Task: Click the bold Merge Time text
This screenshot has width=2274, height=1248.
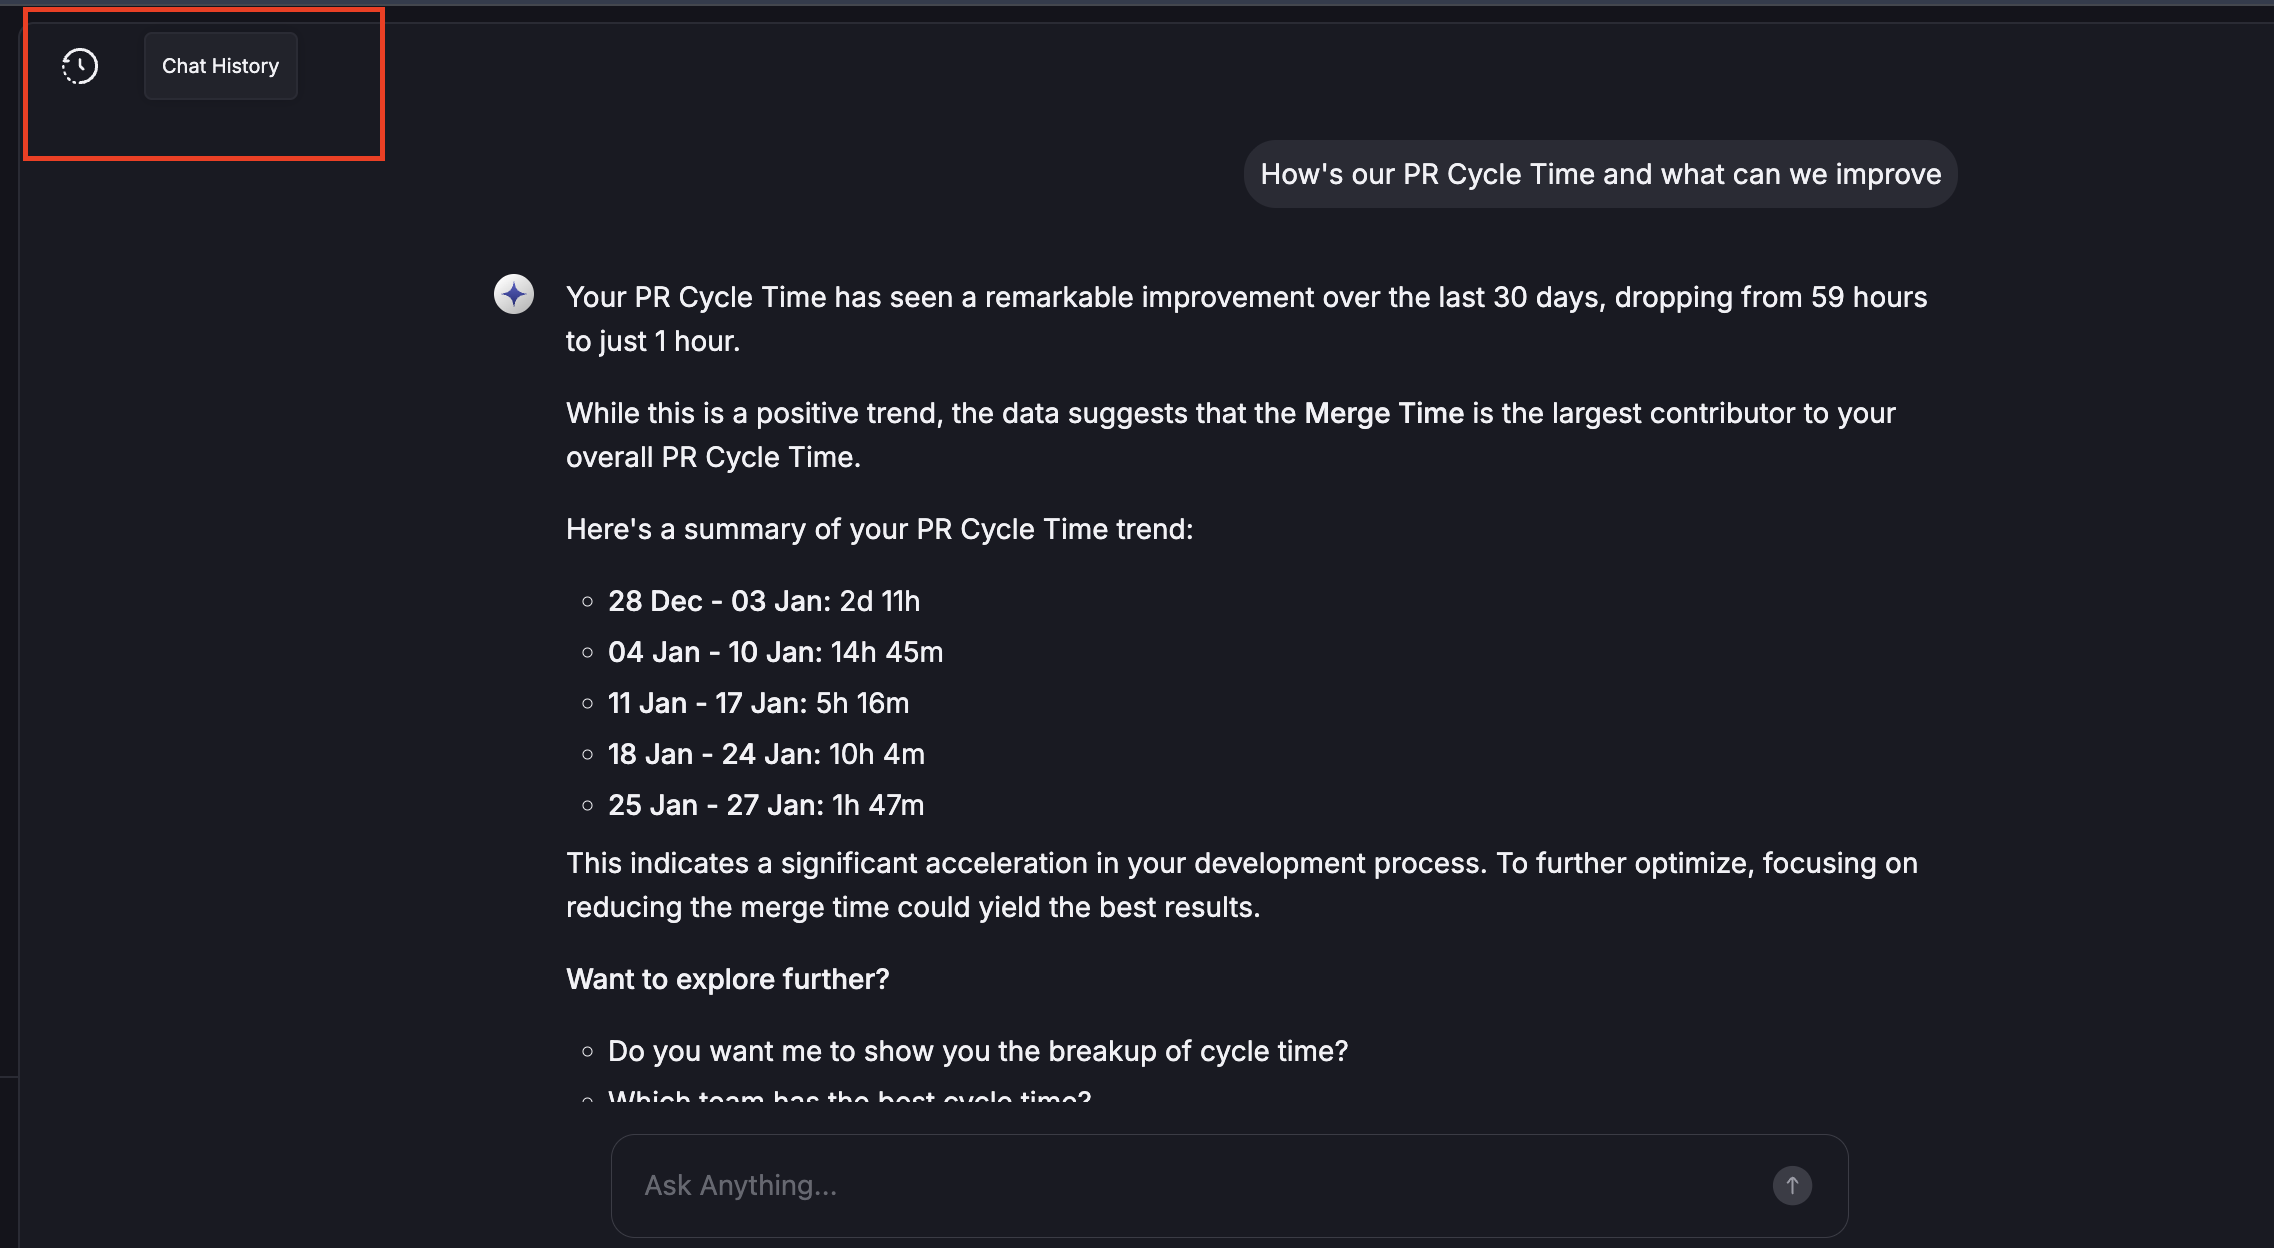Action: 1384,413
